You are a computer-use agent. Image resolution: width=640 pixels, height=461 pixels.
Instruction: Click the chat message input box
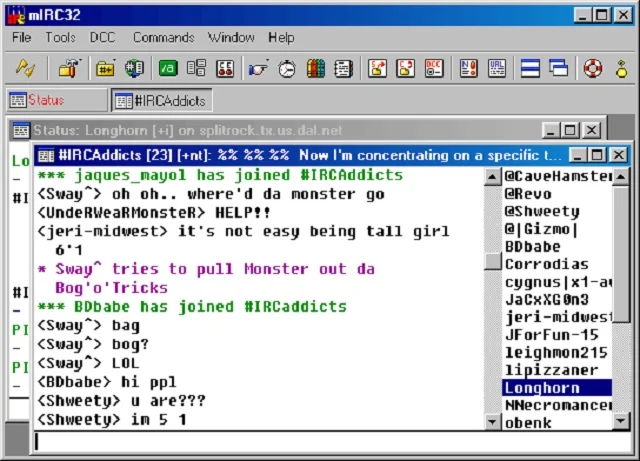(x=320, y=440)
